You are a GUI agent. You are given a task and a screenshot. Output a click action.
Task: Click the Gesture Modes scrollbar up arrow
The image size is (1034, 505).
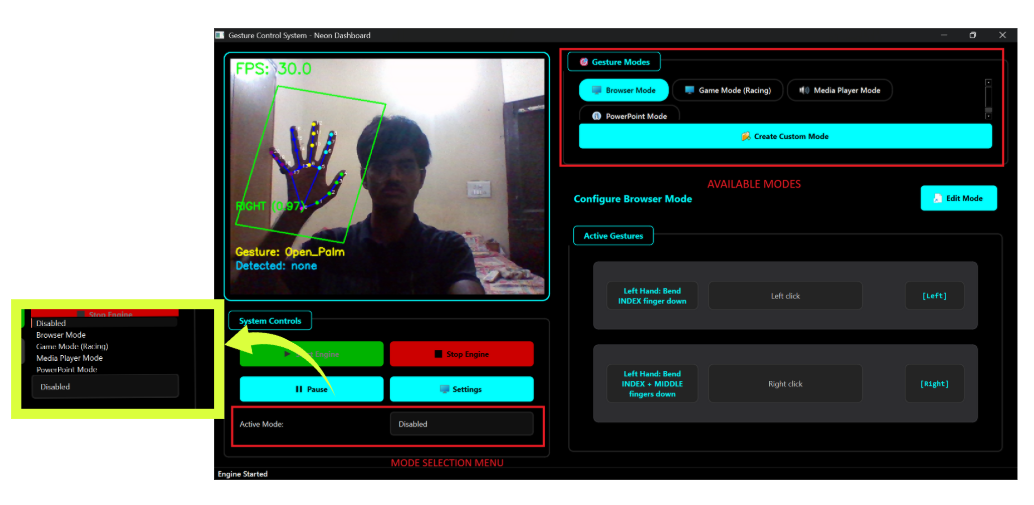[x=988, y=82]
